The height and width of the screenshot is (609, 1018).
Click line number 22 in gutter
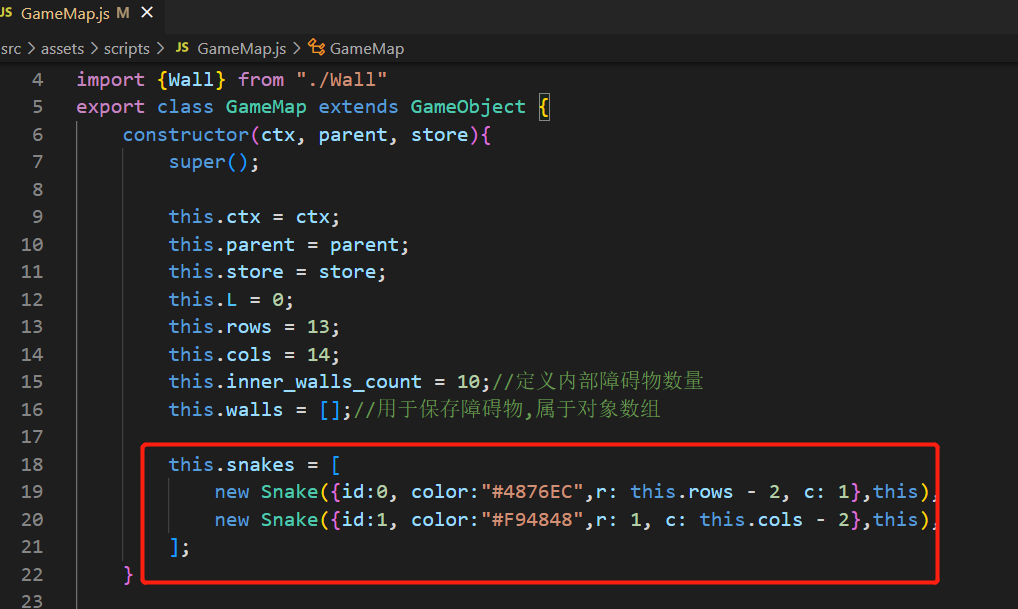tap(32, 575)
